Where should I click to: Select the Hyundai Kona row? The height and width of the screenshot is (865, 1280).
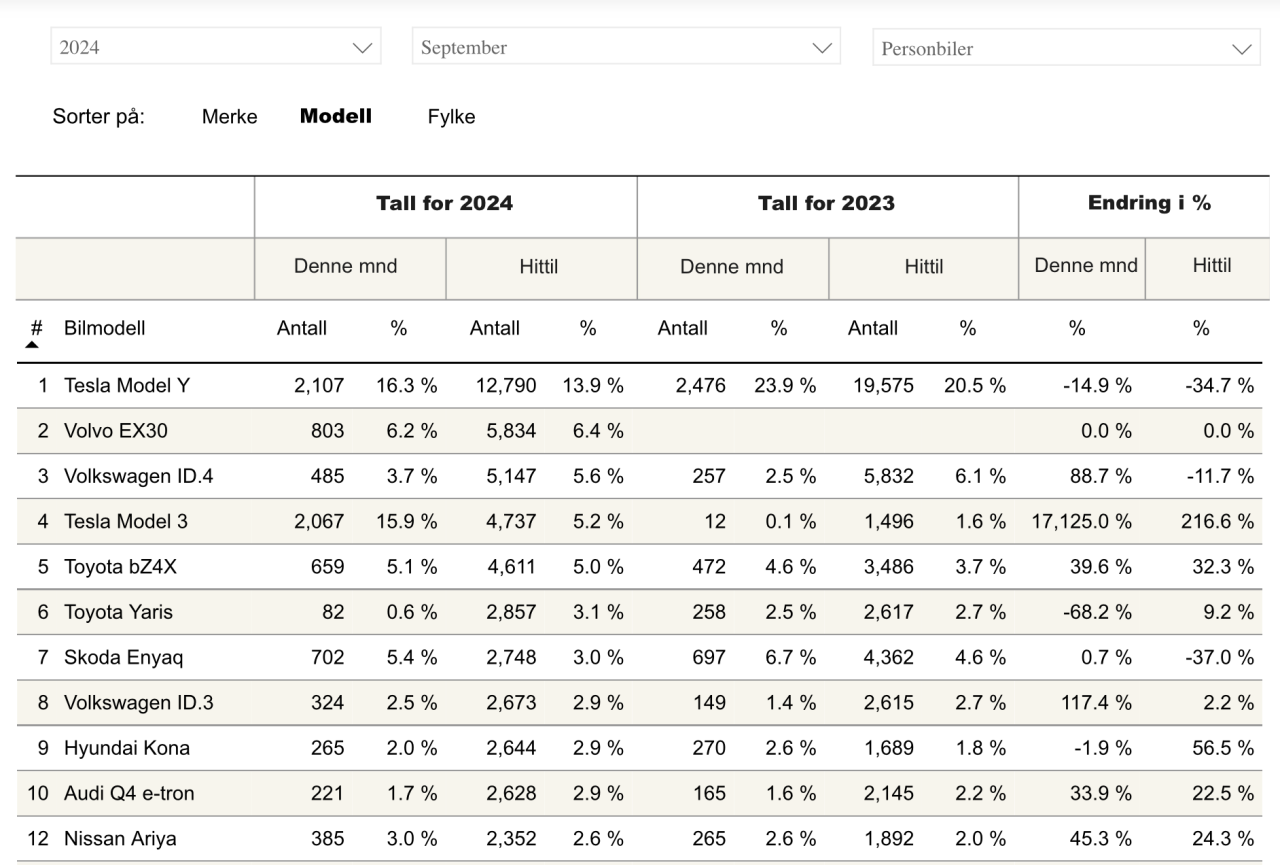126,748
